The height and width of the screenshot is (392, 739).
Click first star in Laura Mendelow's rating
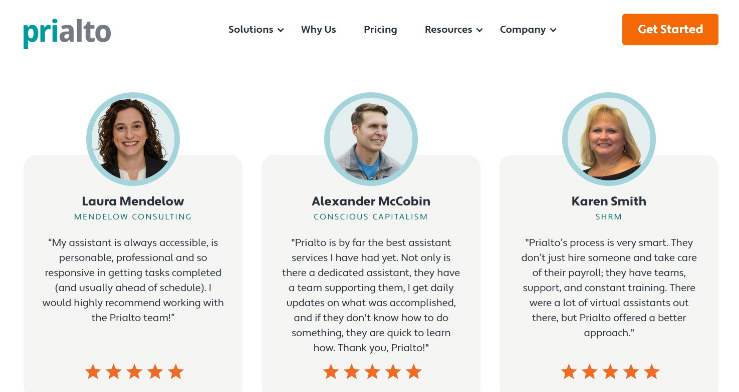pos(93,372)
